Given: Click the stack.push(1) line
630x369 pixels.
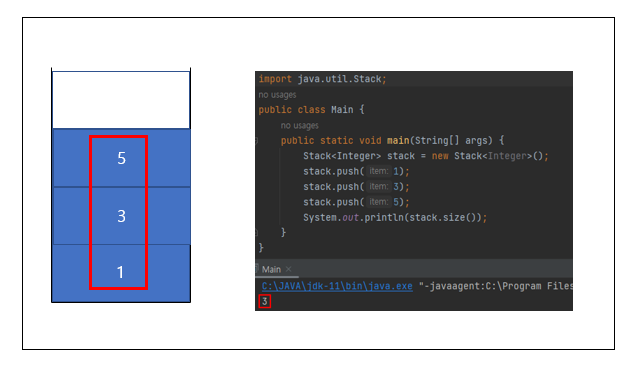Looking at the screenshot, I should tap(356, 171).
